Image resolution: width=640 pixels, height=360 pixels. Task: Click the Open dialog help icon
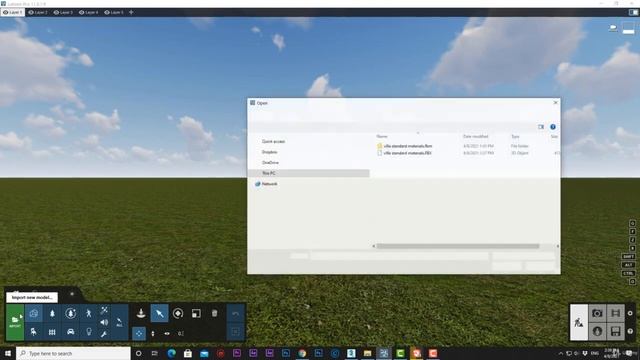[x=553, y=127]
